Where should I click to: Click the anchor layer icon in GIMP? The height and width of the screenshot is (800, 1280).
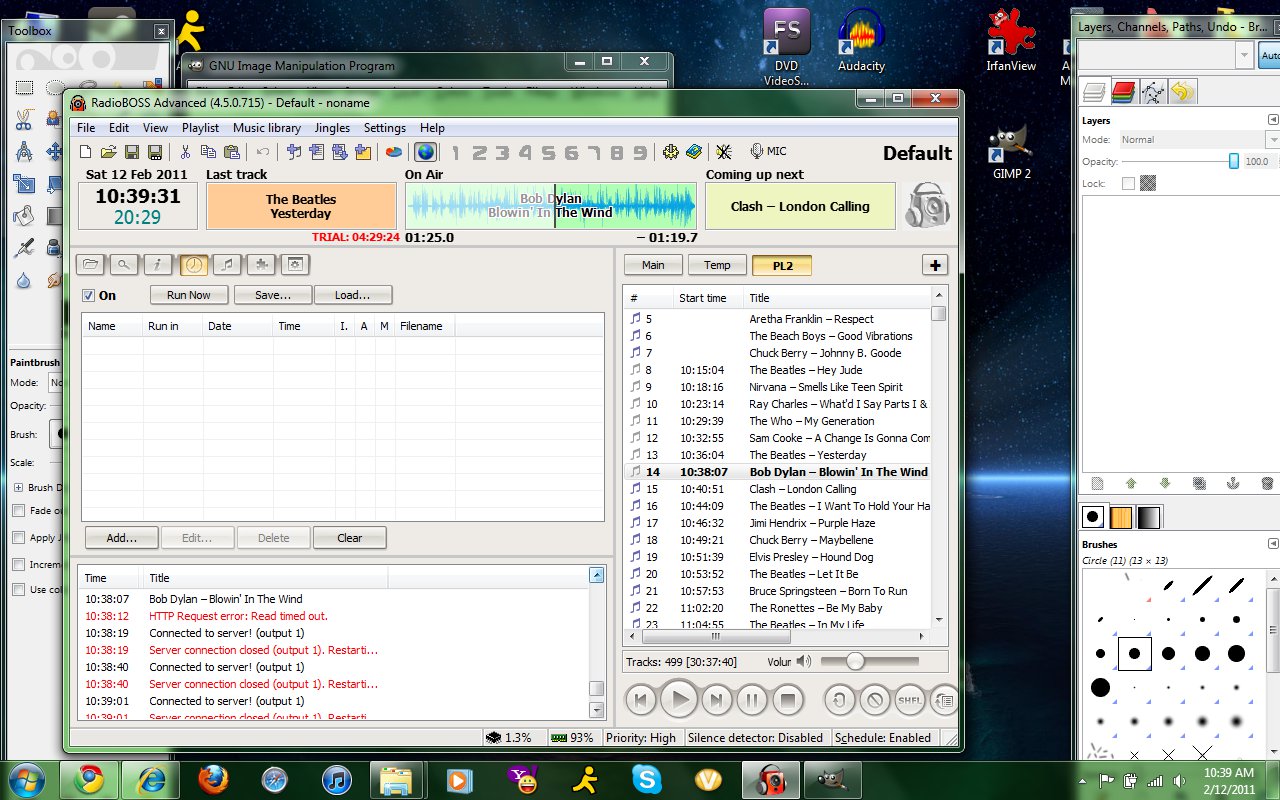(1233, 483)
